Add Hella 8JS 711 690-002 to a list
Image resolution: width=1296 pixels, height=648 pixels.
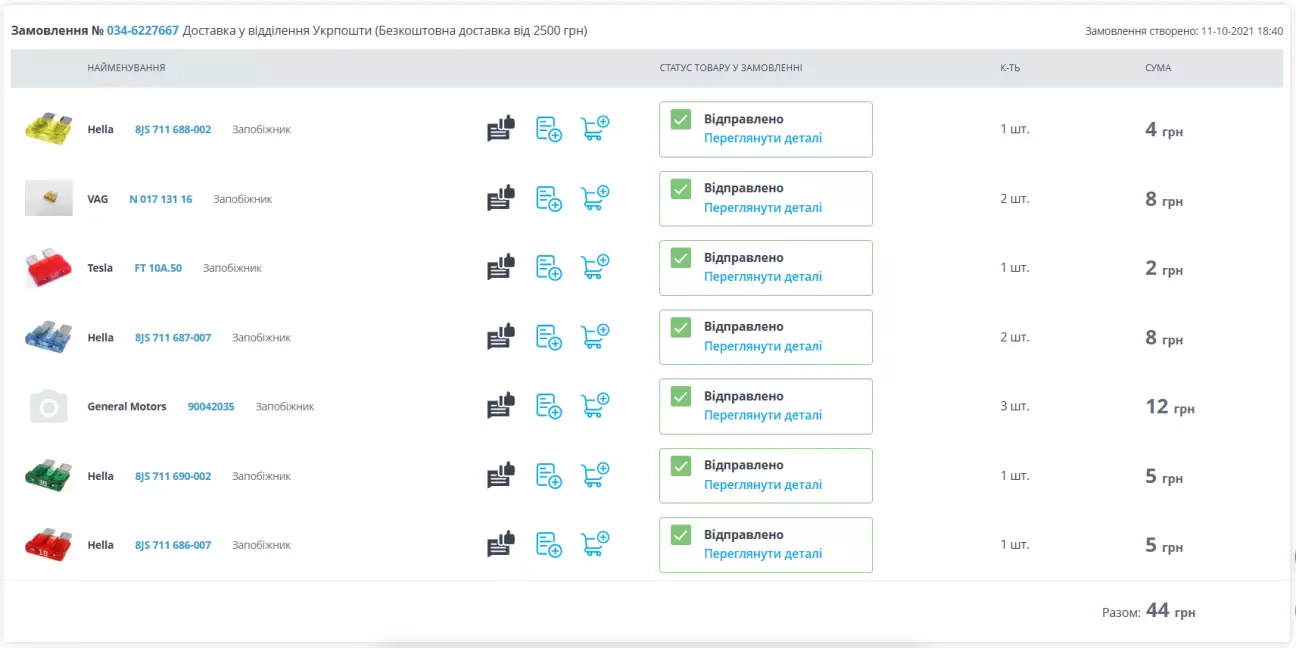(549, 476)
